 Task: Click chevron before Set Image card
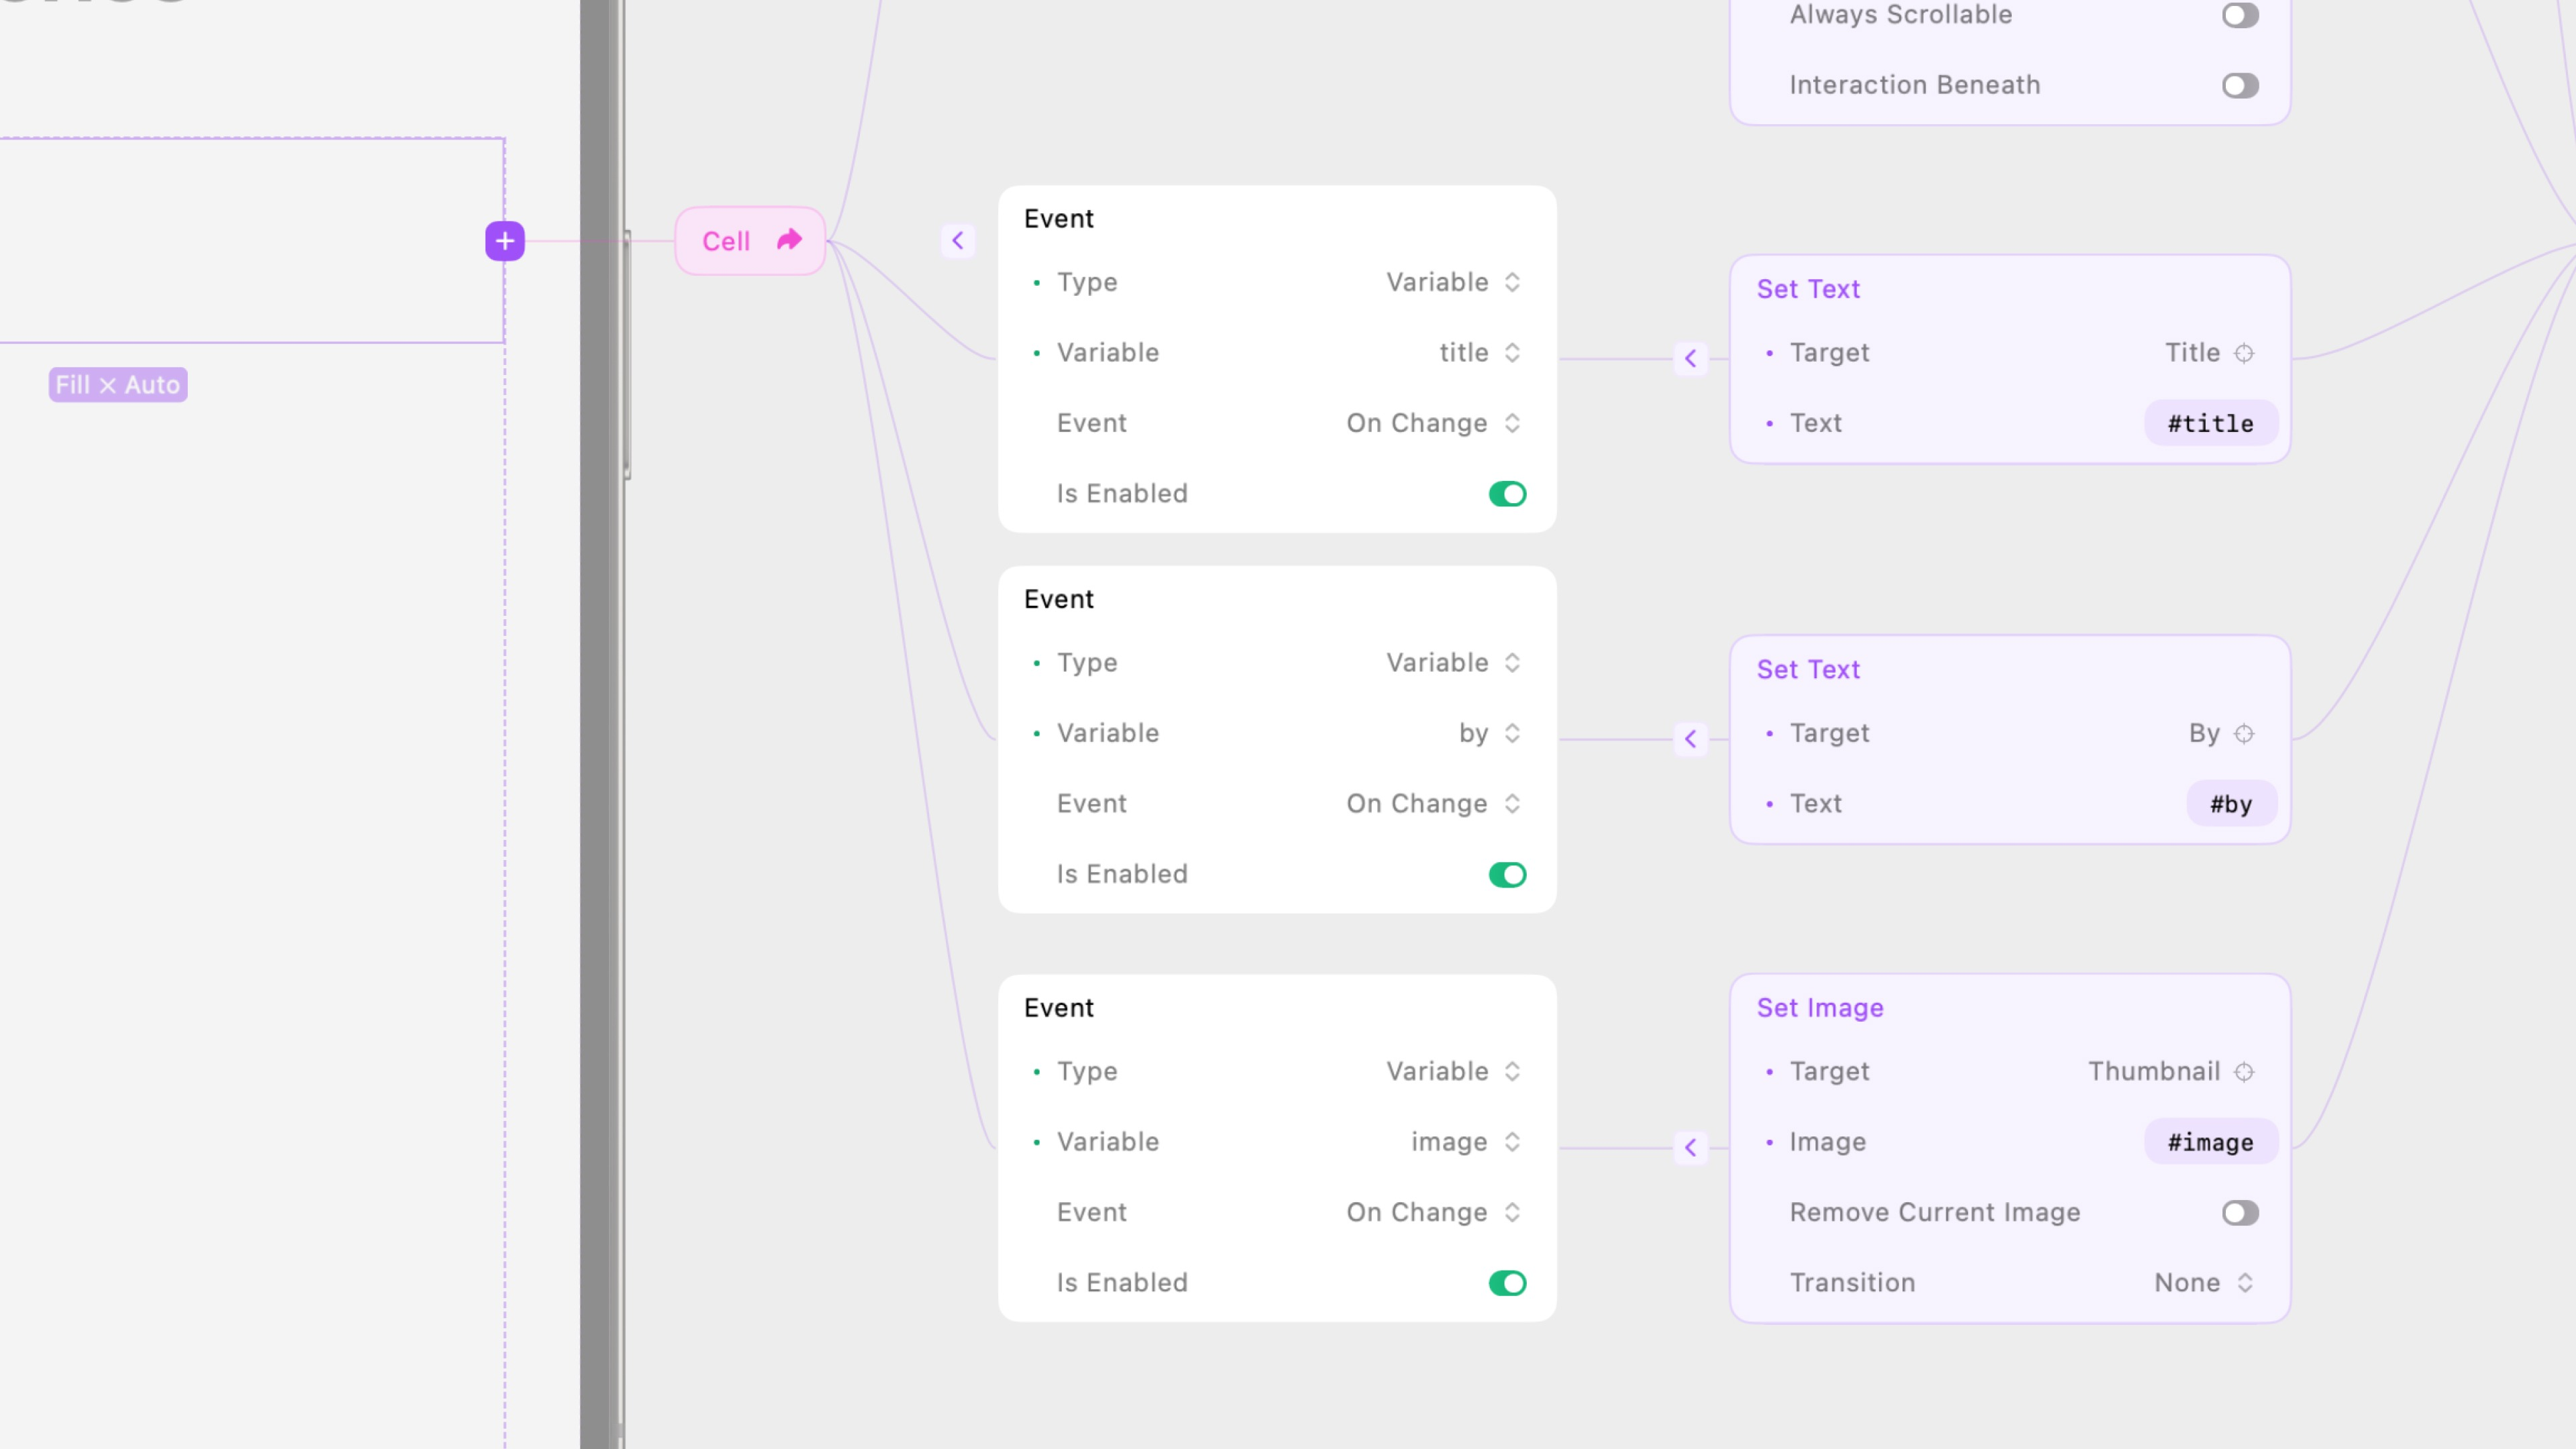tap(1690, 1147)
